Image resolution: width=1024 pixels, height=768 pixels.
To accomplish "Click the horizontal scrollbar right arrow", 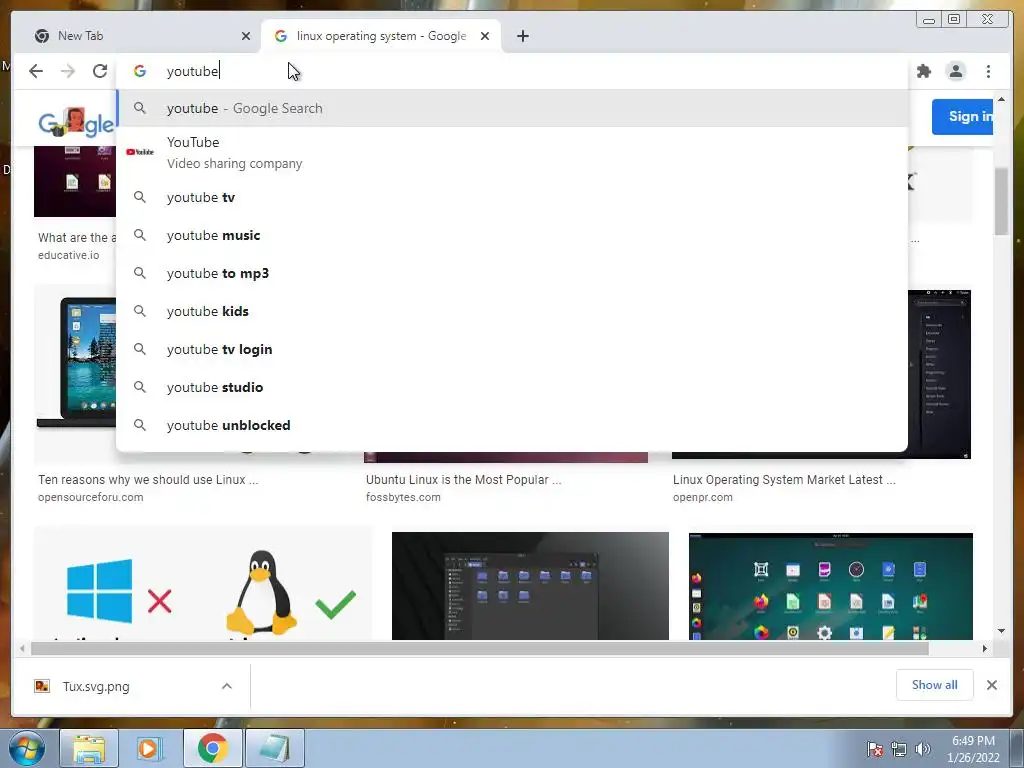I will click(985, 648).
